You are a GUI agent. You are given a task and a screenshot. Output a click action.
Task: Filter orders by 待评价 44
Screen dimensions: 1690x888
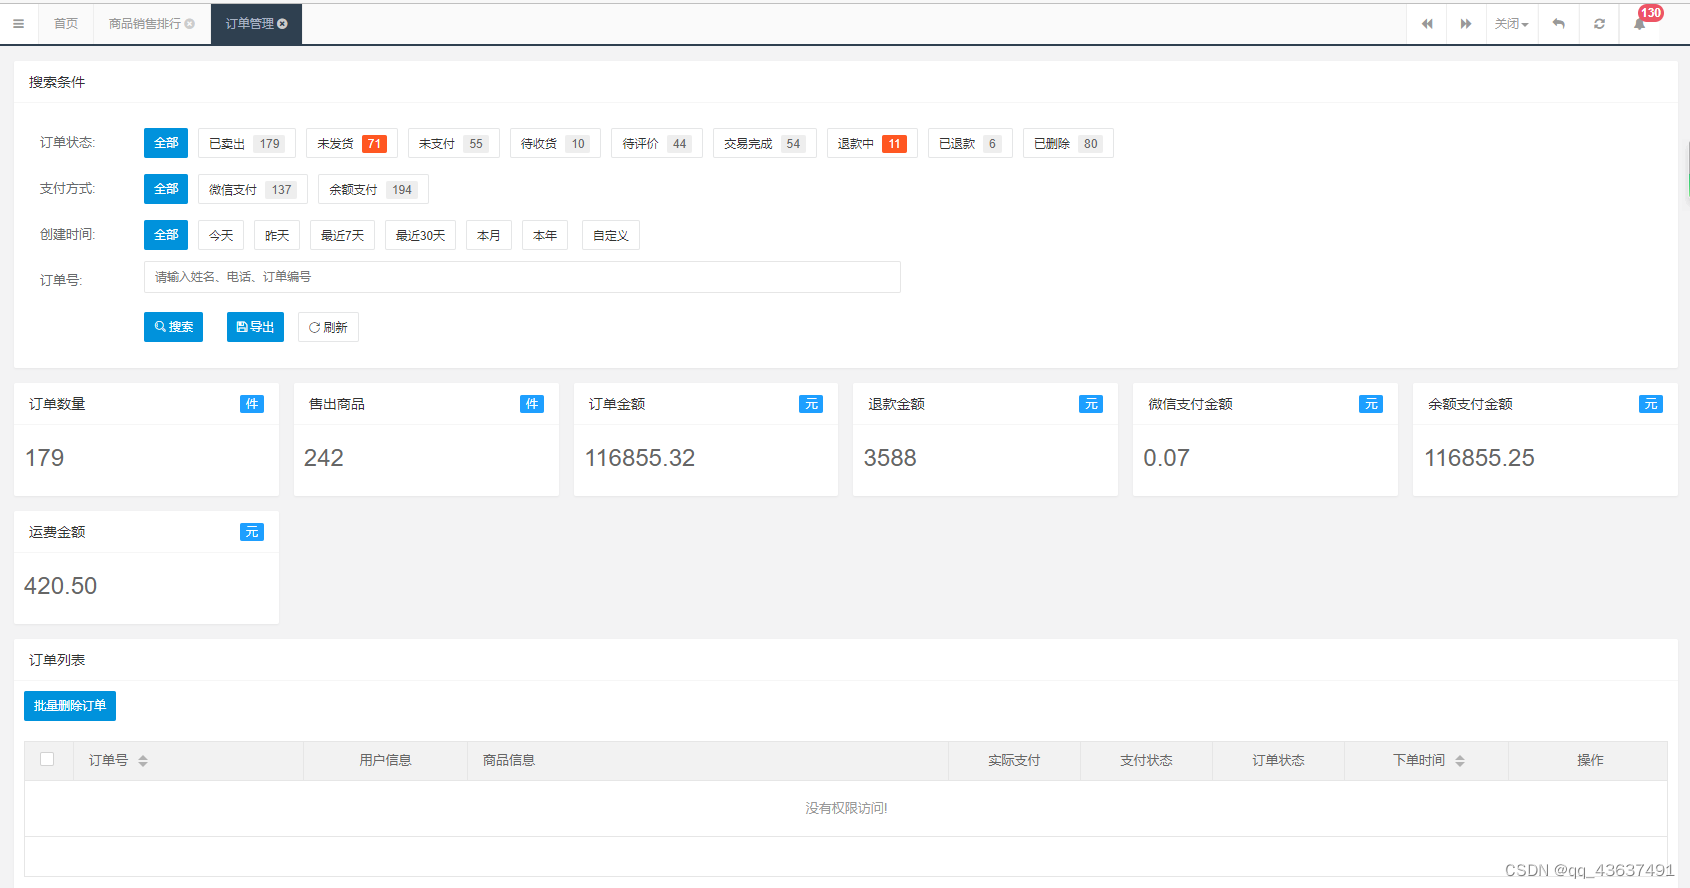(657, 143)
